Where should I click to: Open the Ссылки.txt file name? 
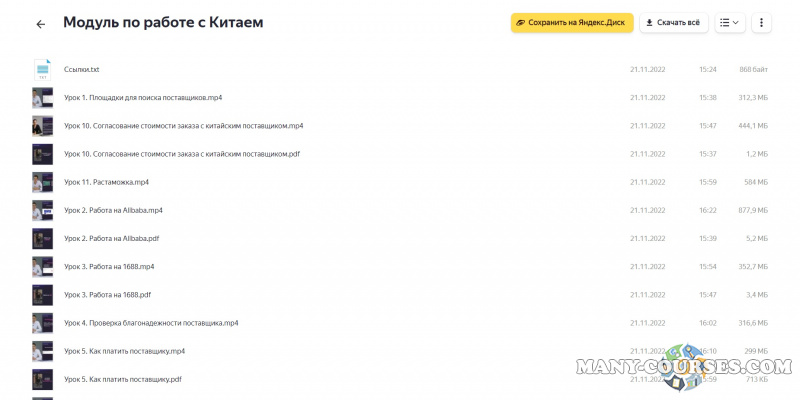(81, 70)
